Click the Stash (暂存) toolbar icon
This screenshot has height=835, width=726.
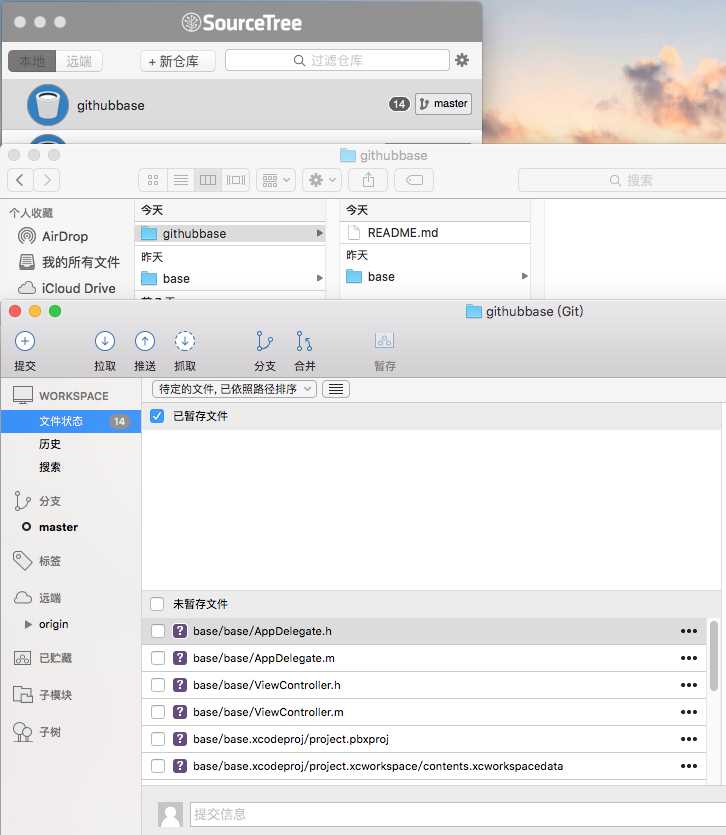pyautogui.click(x=384, y=341)
